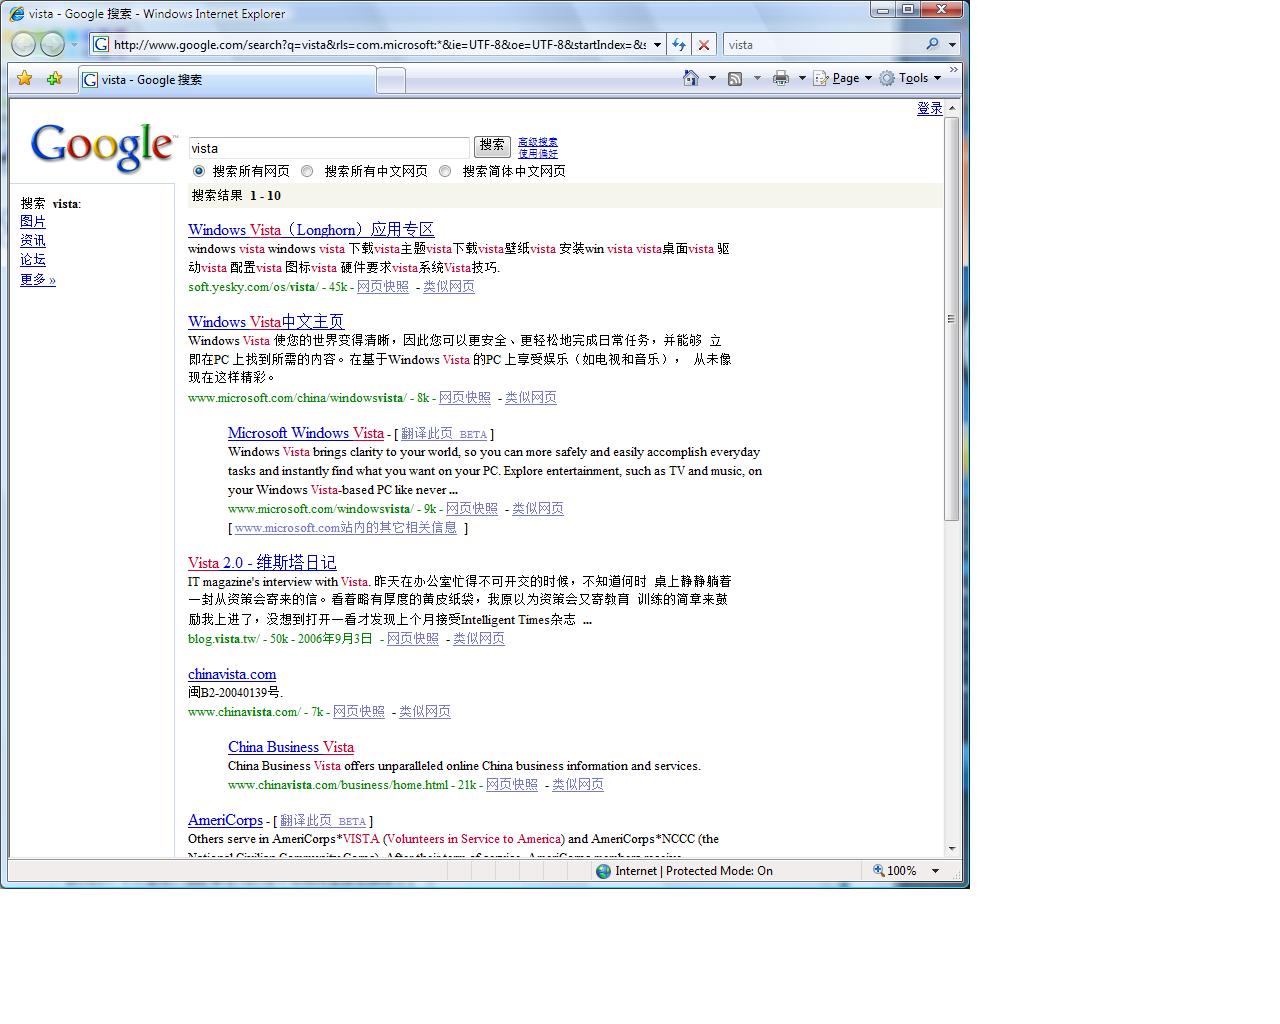1280x1024 pixels.
Task: Open the Windows Vista中文主页 result link
Action: 266,322
